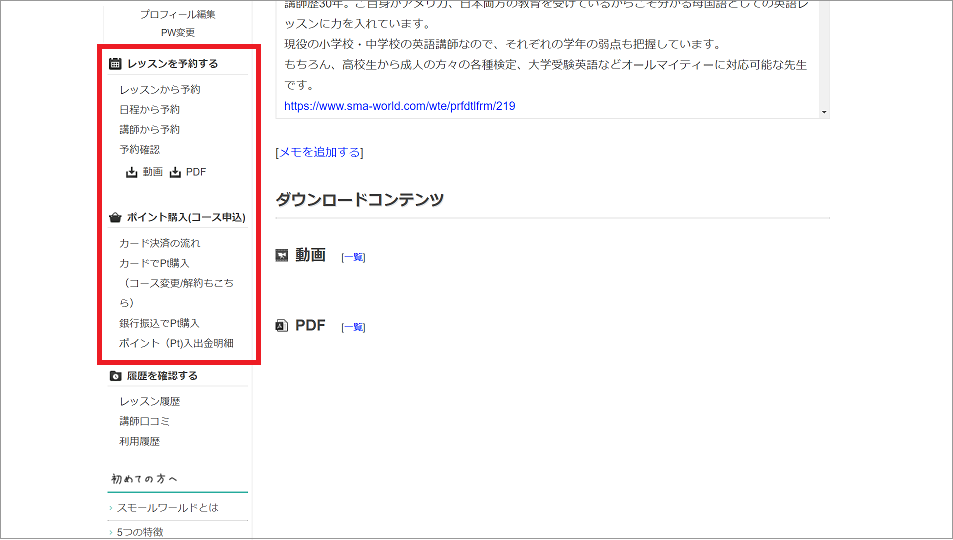Click the PDF document icon beside PDF heading
953x540 pixels.
(x=281, y=325)
